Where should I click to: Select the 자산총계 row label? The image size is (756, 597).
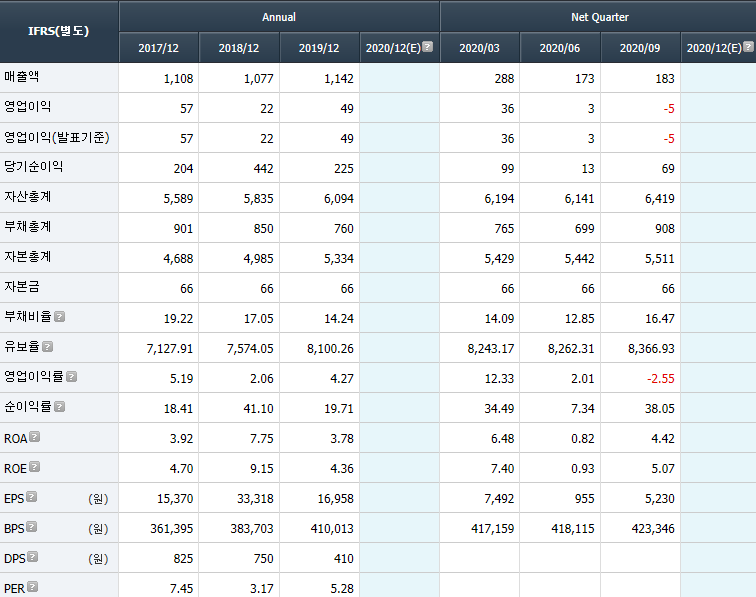(27, 197)
